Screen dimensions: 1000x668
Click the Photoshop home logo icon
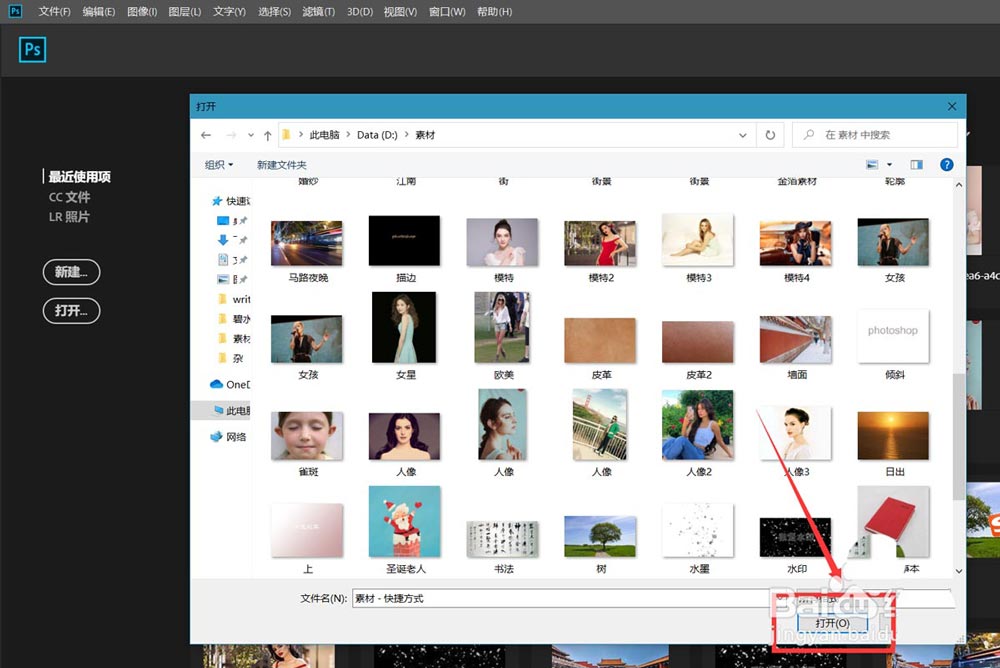[33, 50]
